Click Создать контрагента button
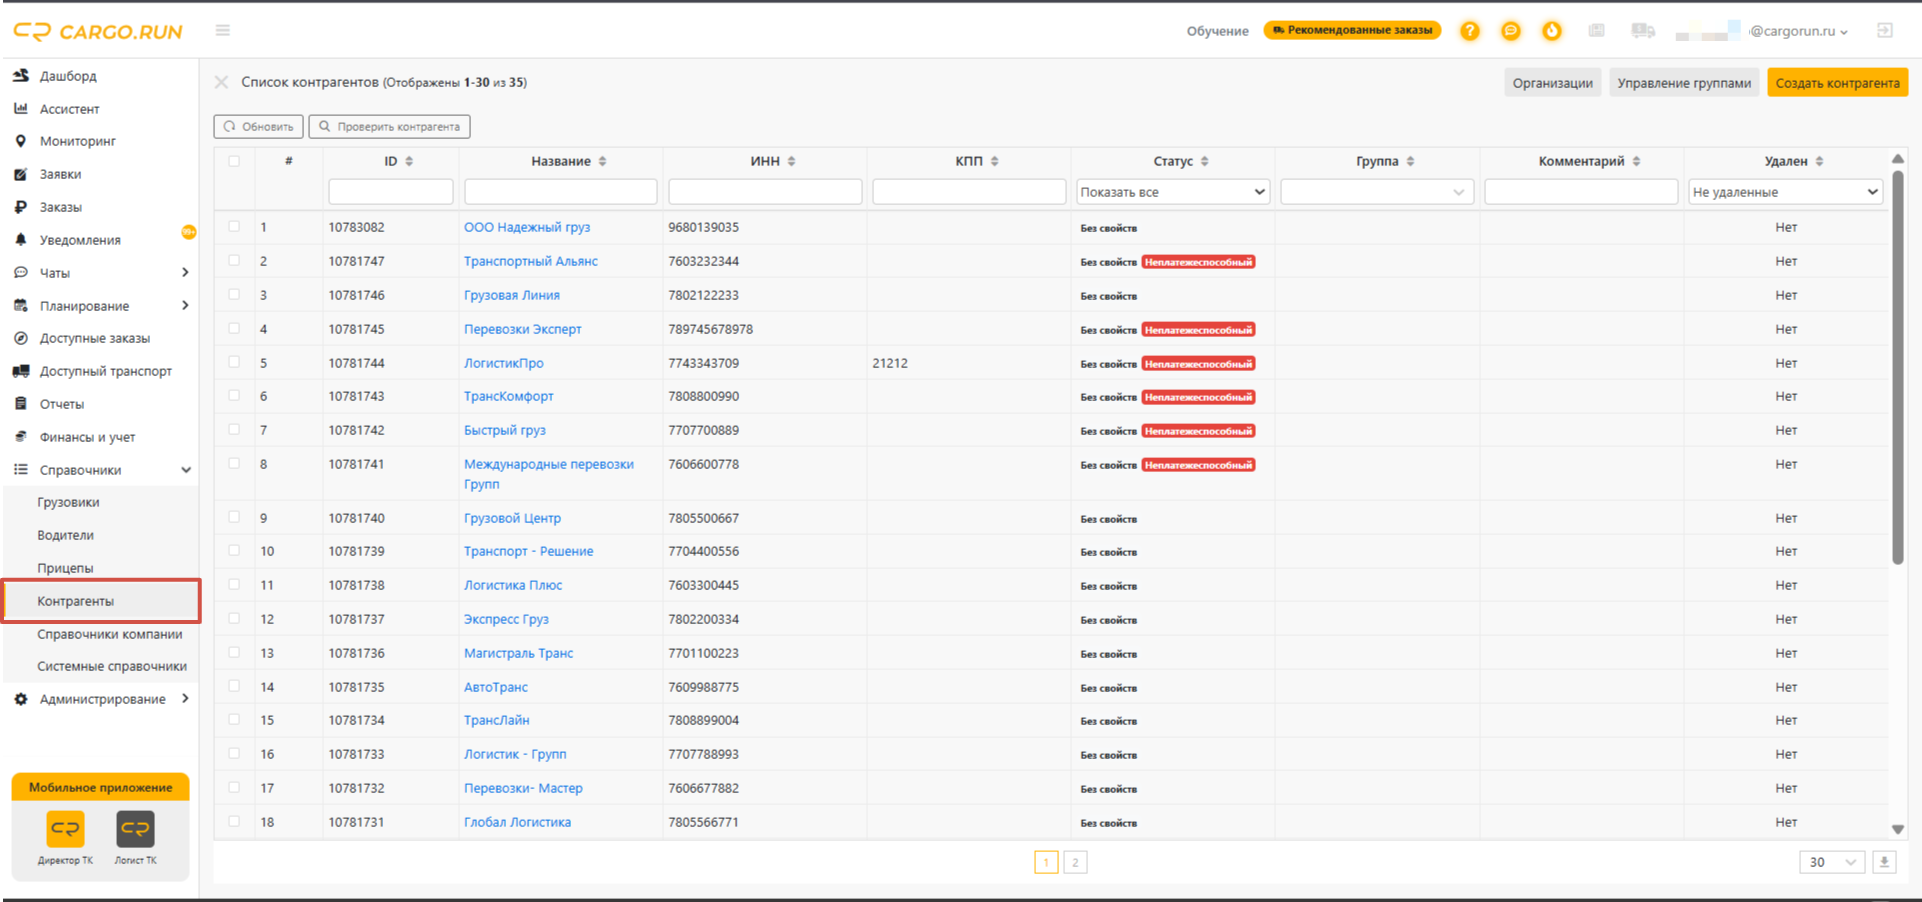1922x902 pixels. [1837, 83]
